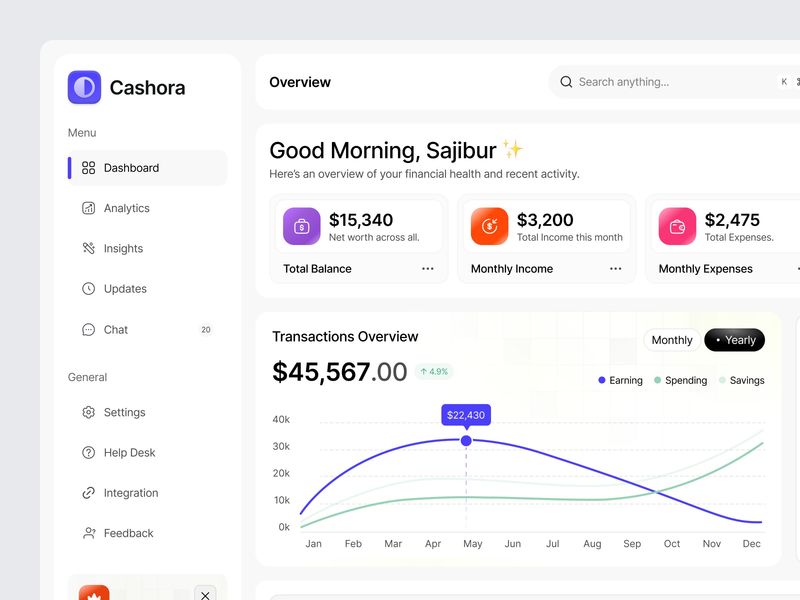
Task: Click the Analytics chart icon
Action: (x=88, y=208)
